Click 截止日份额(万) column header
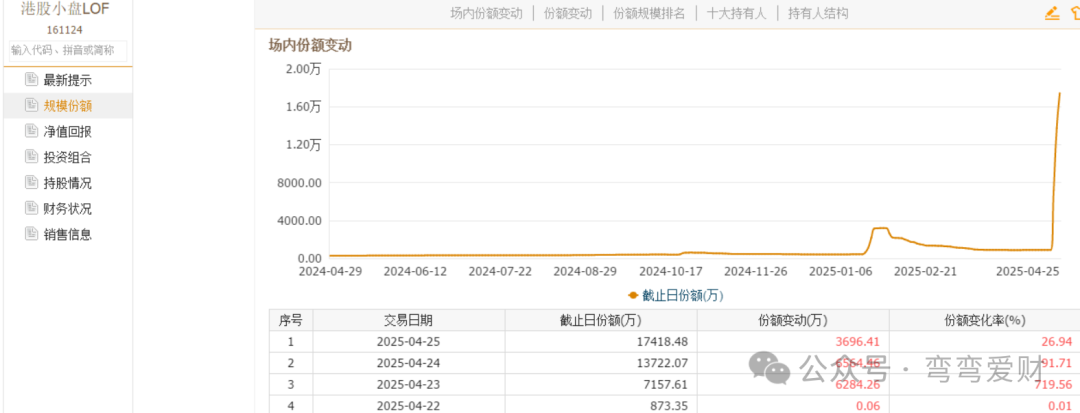The width and height of the screenshot is (1080, 413). 601,320
